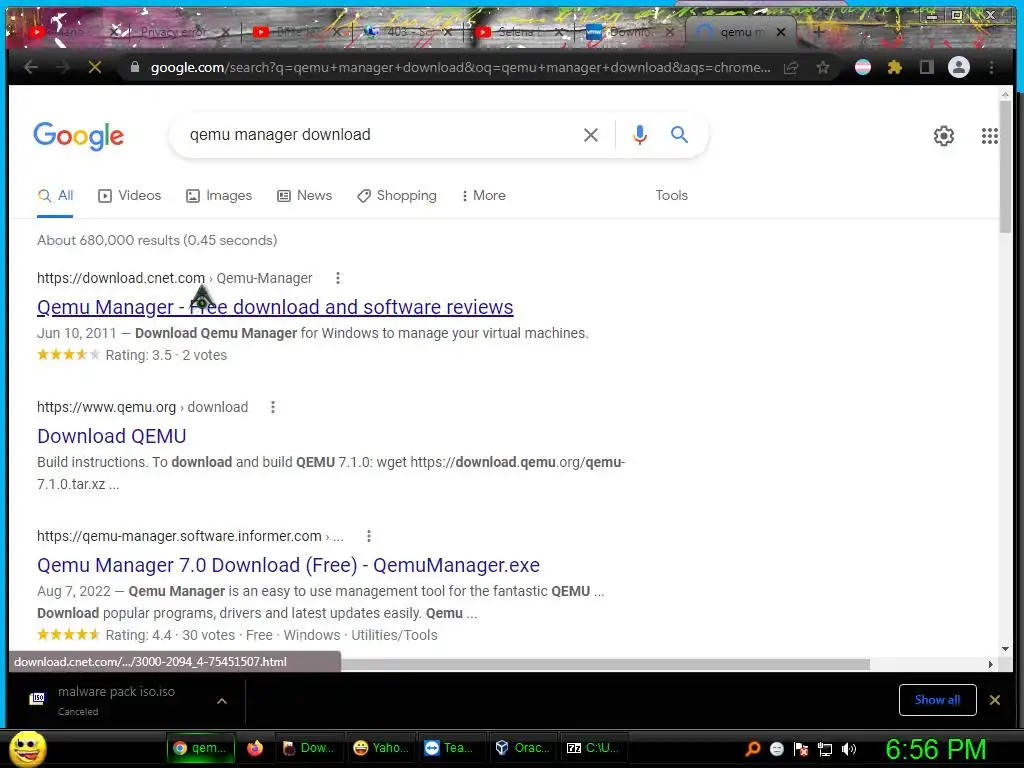Open three-dot options for www.qemu.org result

click(273, 408)
